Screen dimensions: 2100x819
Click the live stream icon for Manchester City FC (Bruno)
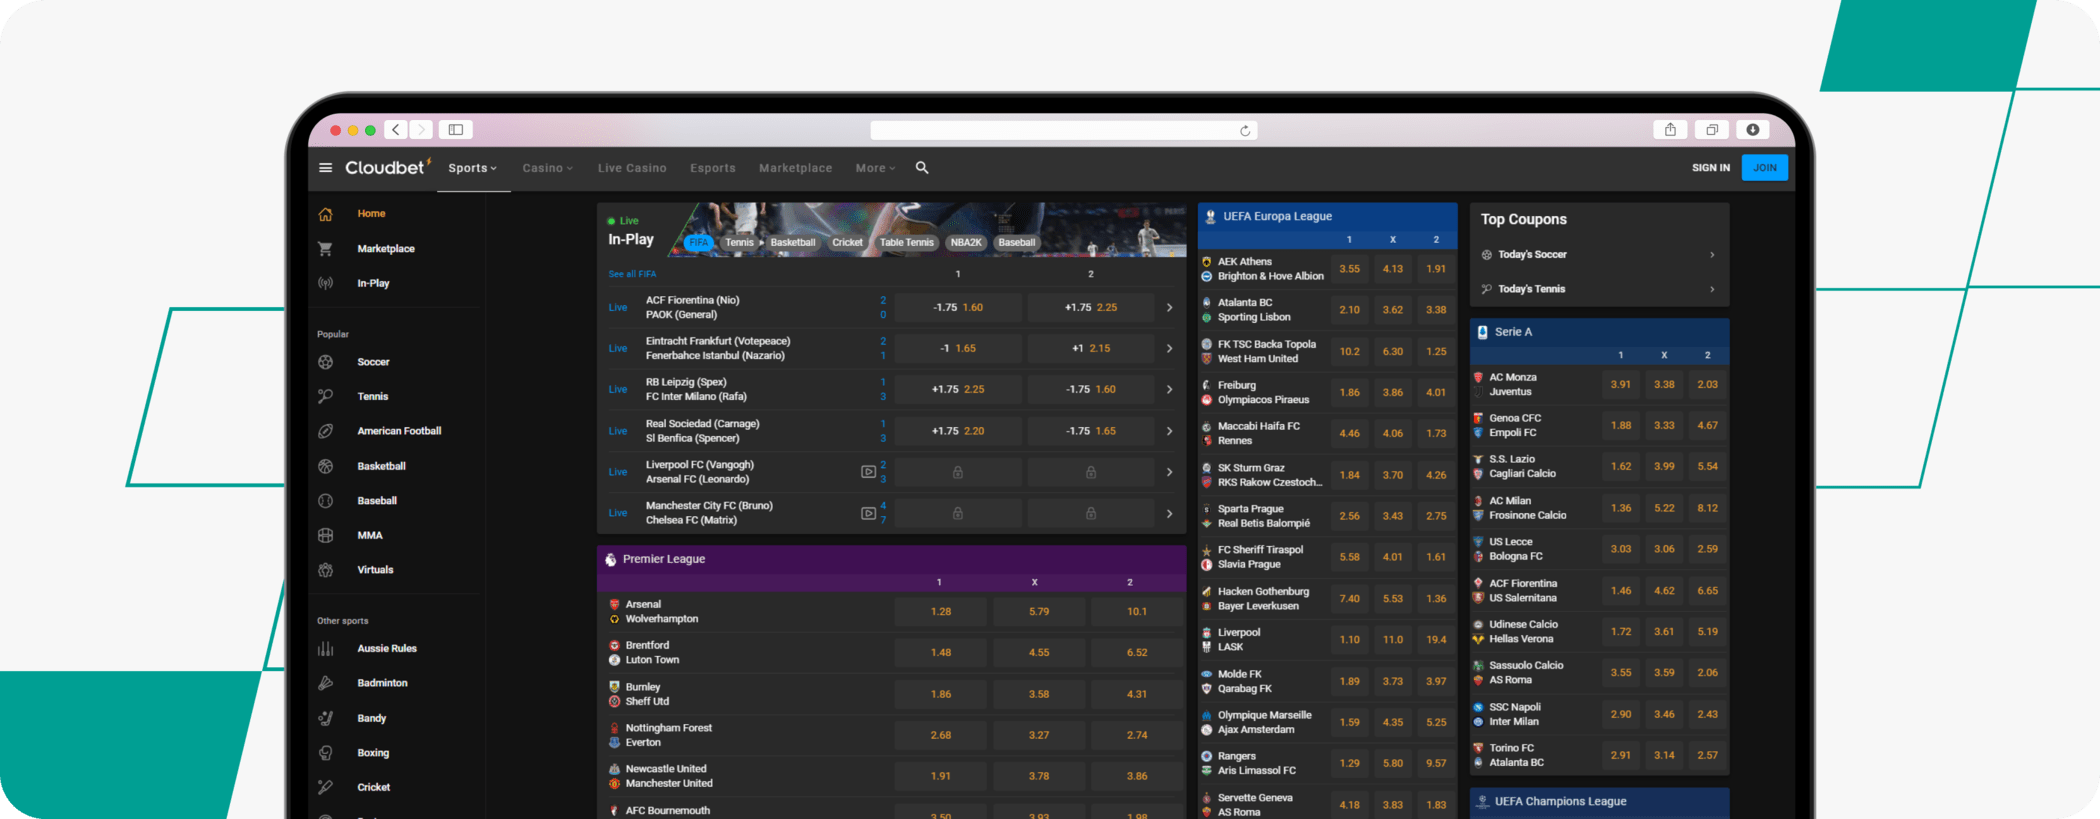point(868,513)
